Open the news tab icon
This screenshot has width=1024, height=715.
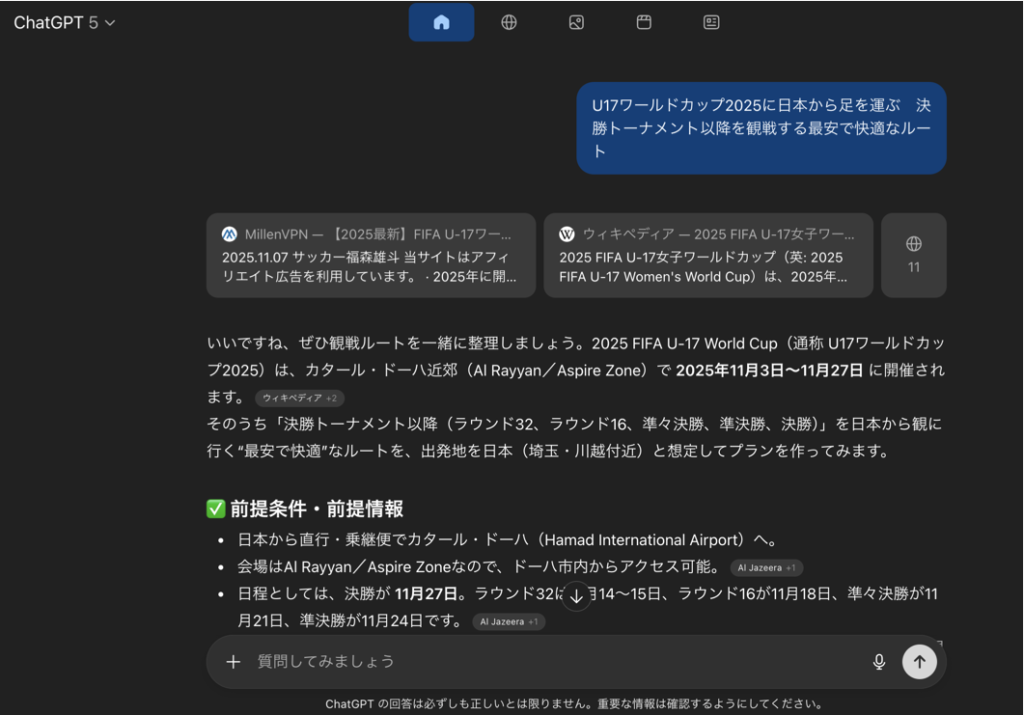point(711,22)
